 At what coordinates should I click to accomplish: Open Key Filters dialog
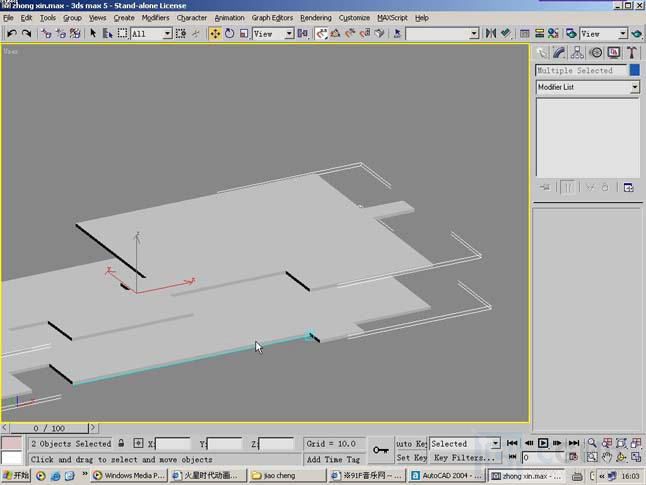(464, 457)
